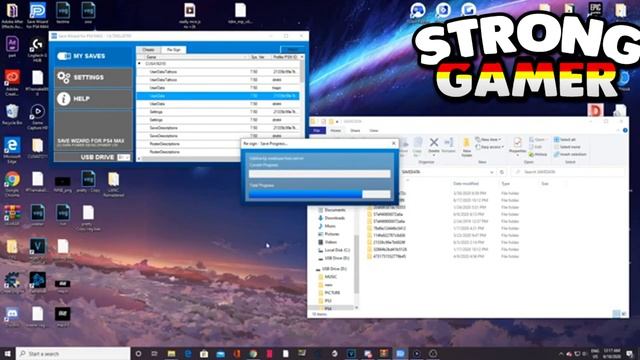Screen dimensions: 640x360
Task: Open the Recycle Bin desktop icon
Action: (x=12, y=114)
